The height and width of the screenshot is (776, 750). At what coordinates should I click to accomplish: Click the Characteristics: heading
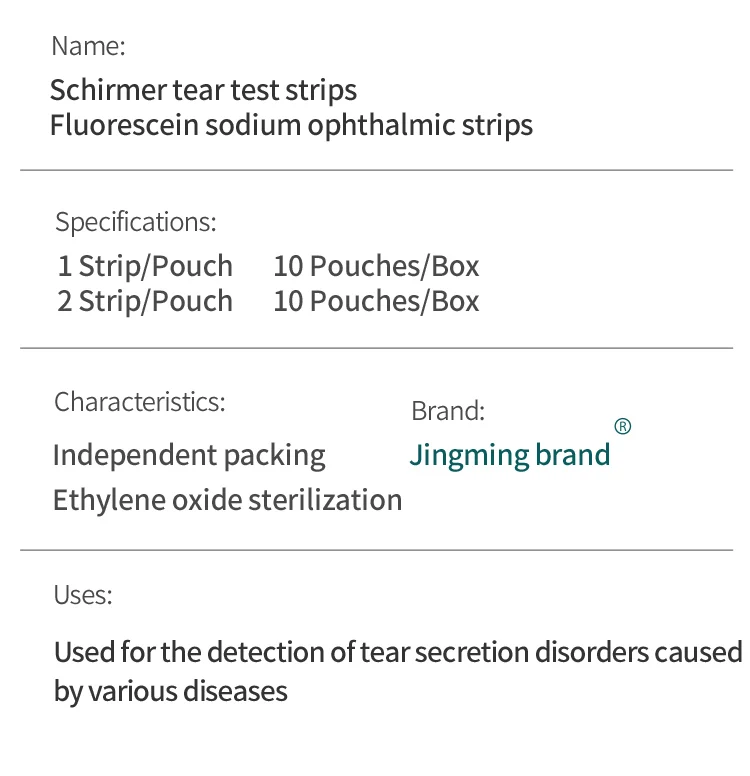[140, 402]
